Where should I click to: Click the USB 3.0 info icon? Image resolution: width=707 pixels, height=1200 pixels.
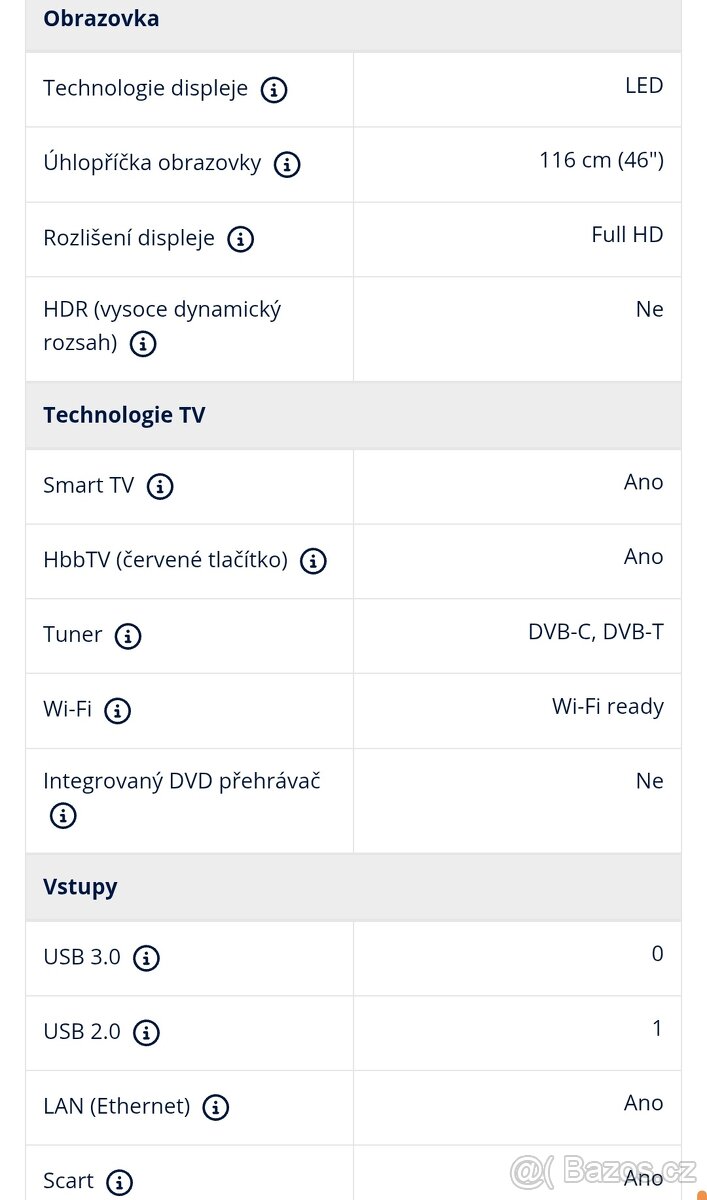pyautogui.click(x=145, y=957)
